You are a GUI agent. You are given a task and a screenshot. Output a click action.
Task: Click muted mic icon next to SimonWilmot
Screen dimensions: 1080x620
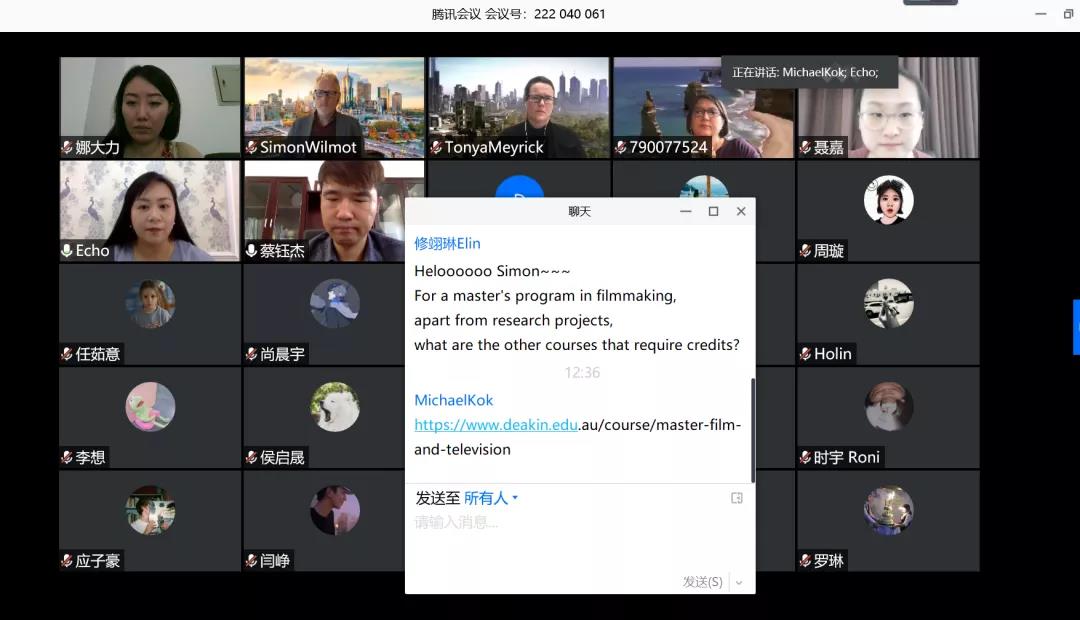[251, 148]
